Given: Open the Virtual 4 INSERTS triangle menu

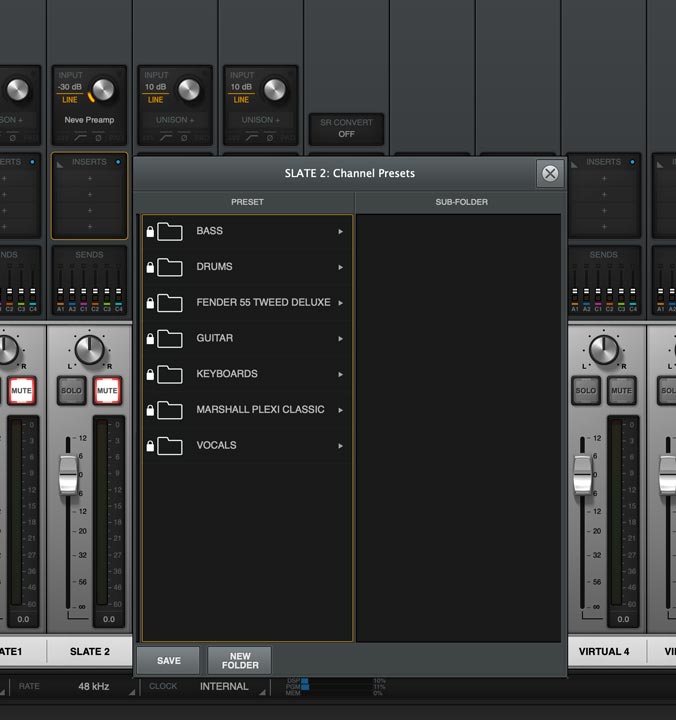Looking at the screenshot, I should [x=575, y=164].
